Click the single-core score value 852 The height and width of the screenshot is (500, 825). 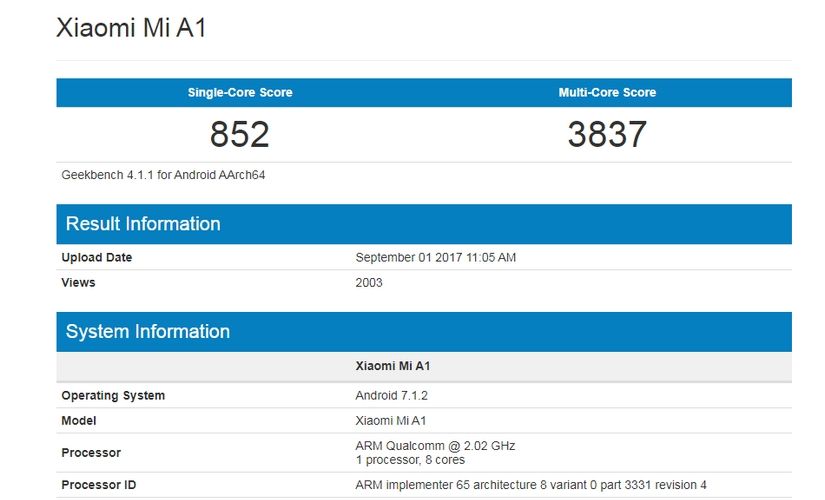coord(240,134)
